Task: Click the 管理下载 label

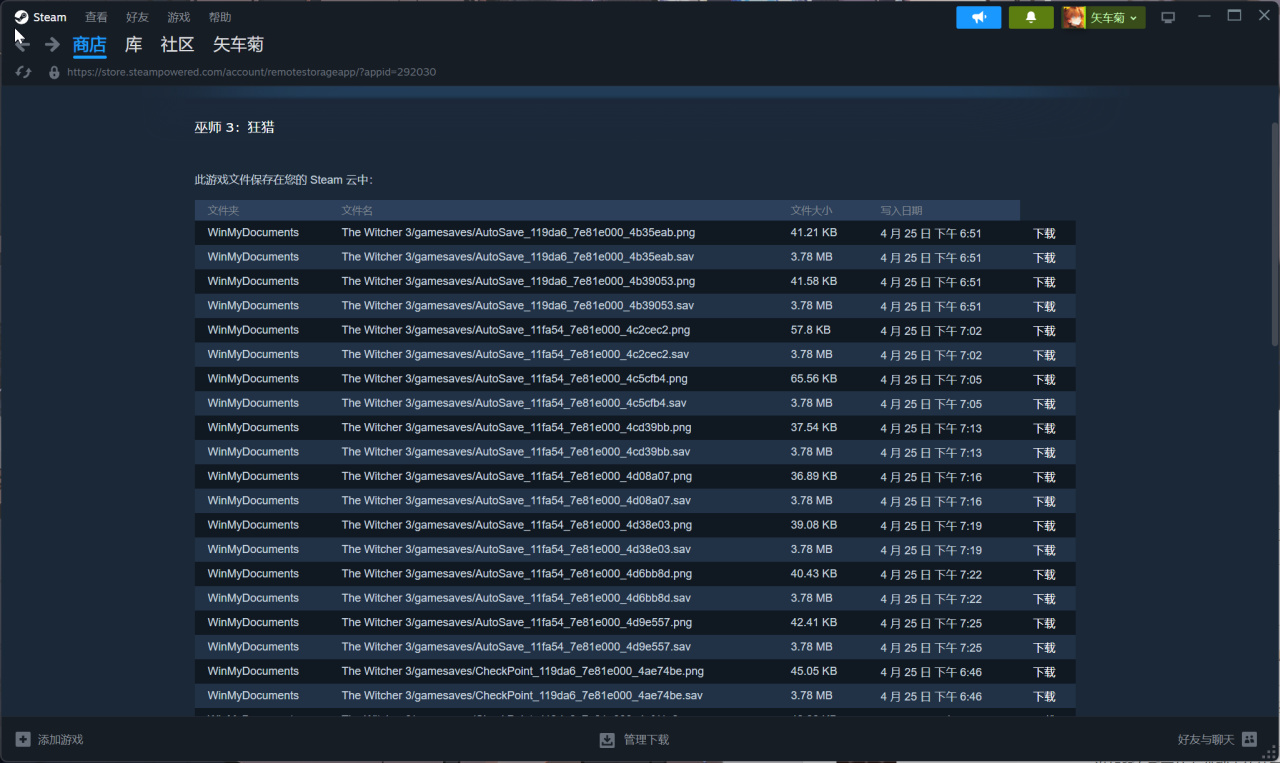Action: pos(646,740)
